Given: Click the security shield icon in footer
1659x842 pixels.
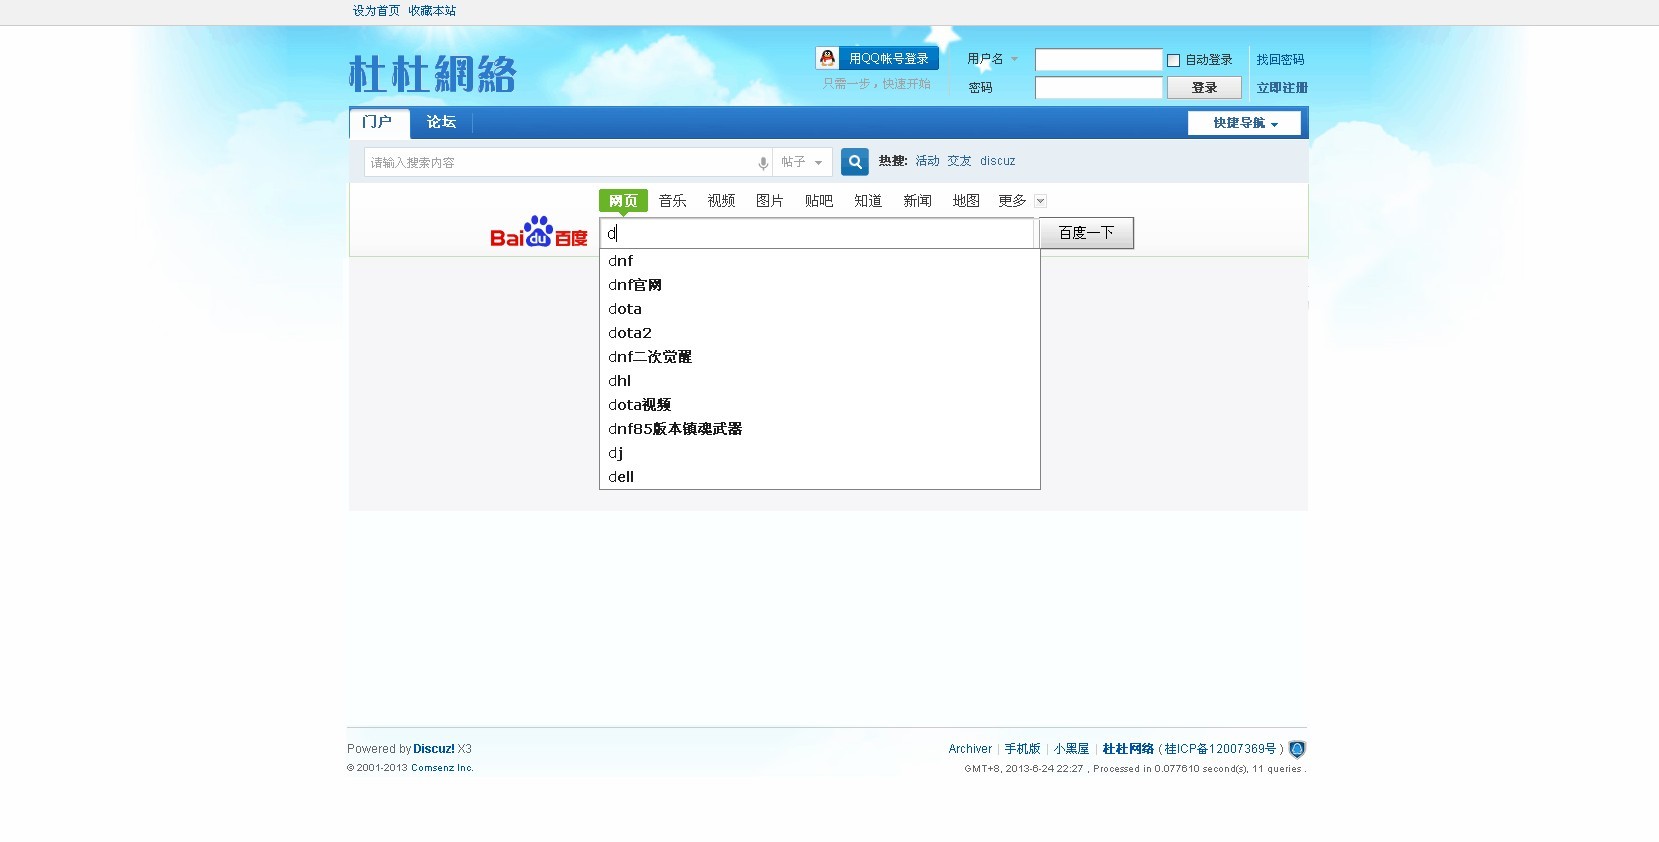Looking at the screenshot, I should (x=1297, y=749).
